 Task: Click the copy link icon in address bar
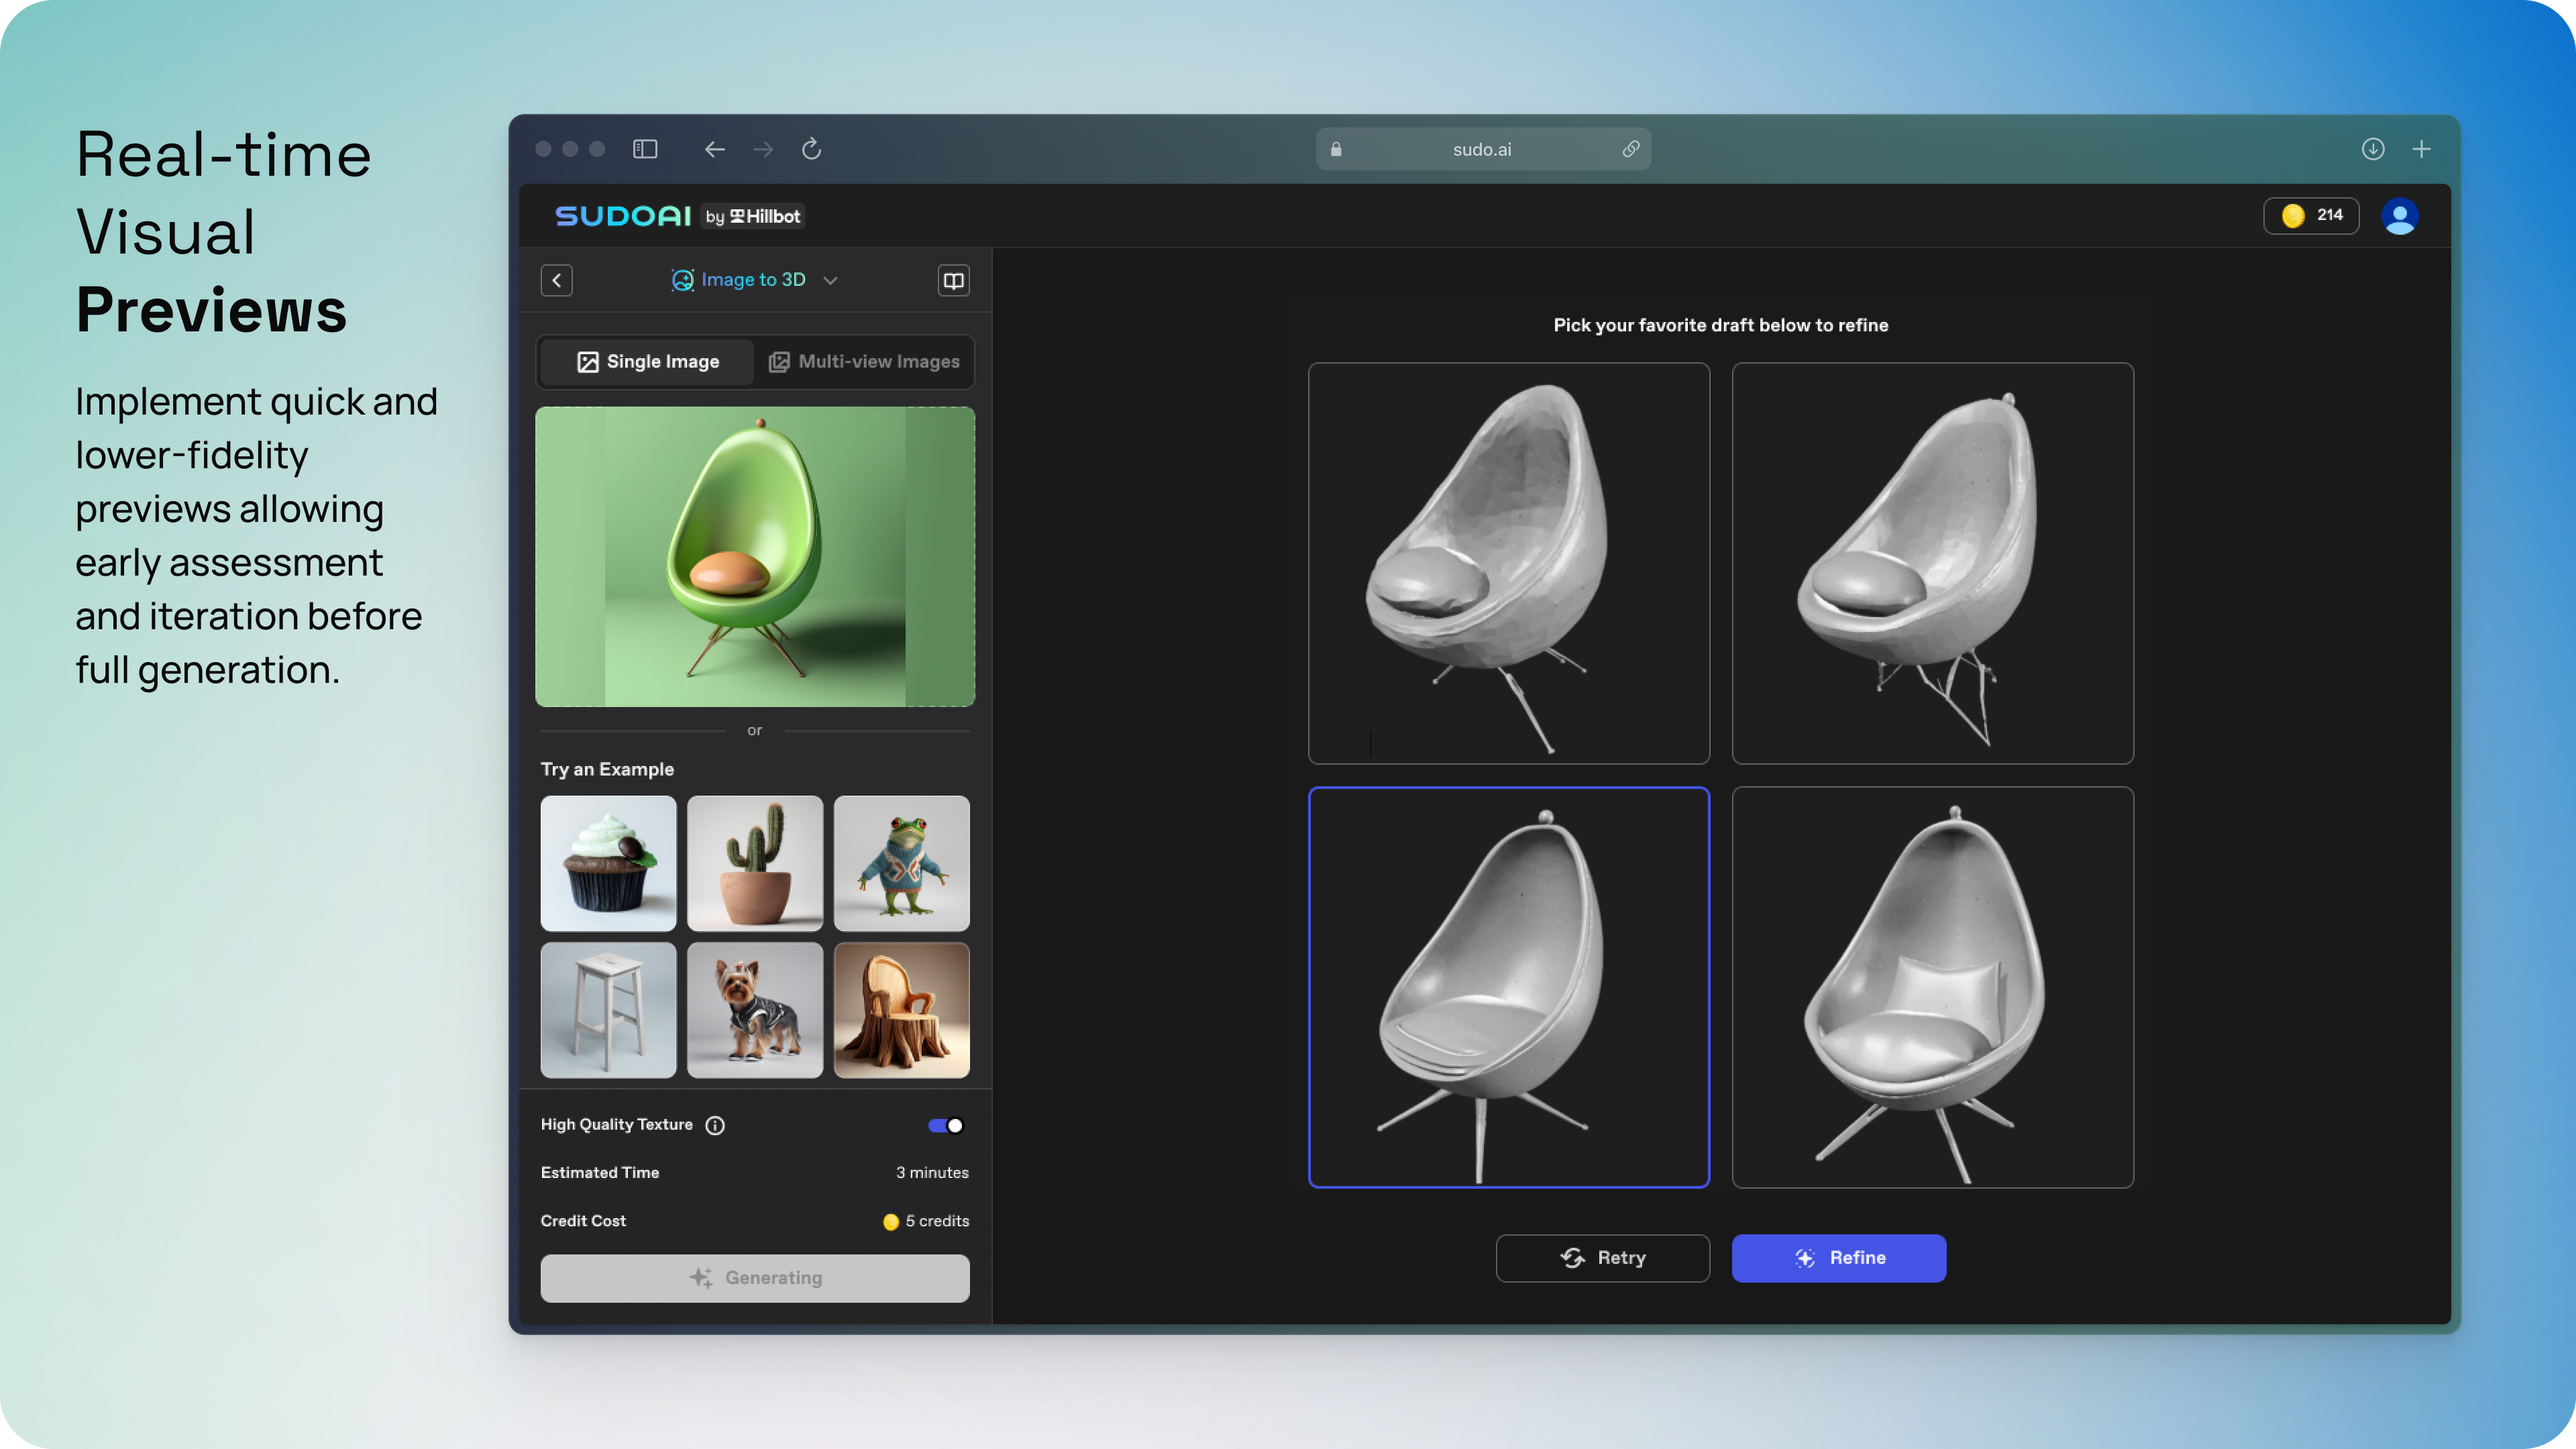(x=1630, y=149)
